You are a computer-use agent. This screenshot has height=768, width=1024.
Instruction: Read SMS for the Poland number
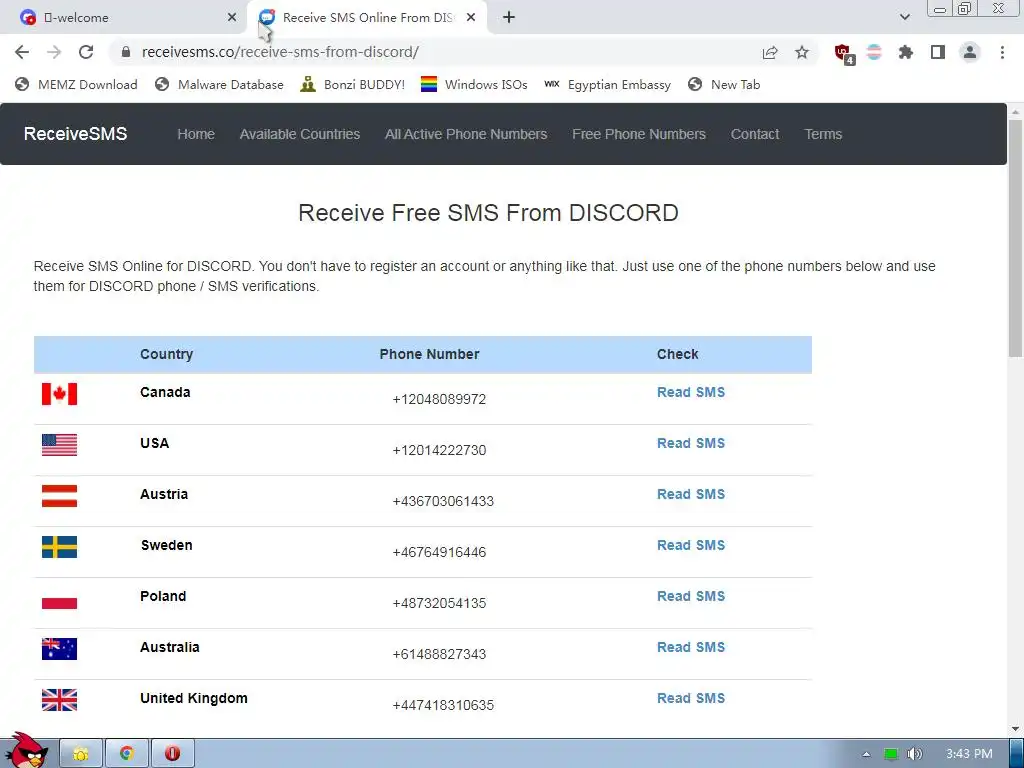point(691,596)
